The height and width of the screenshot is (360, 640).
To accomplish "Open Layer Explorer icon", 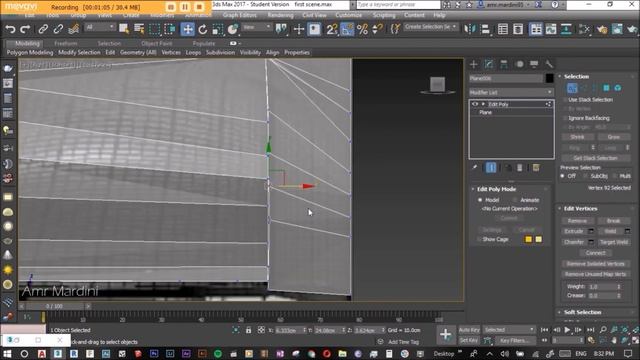I will pos(518,29).
